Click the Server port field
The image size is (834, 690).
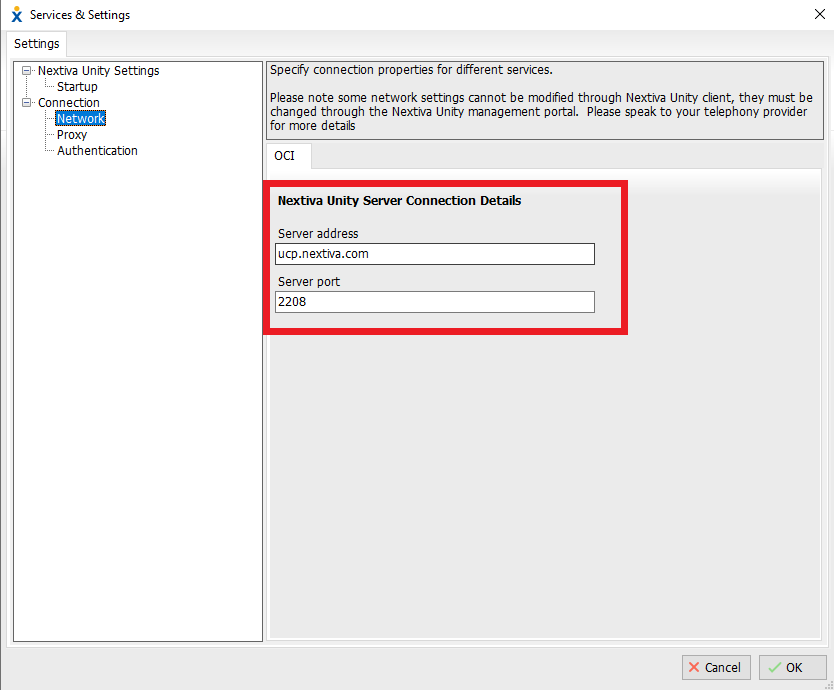tap(434, 301)
